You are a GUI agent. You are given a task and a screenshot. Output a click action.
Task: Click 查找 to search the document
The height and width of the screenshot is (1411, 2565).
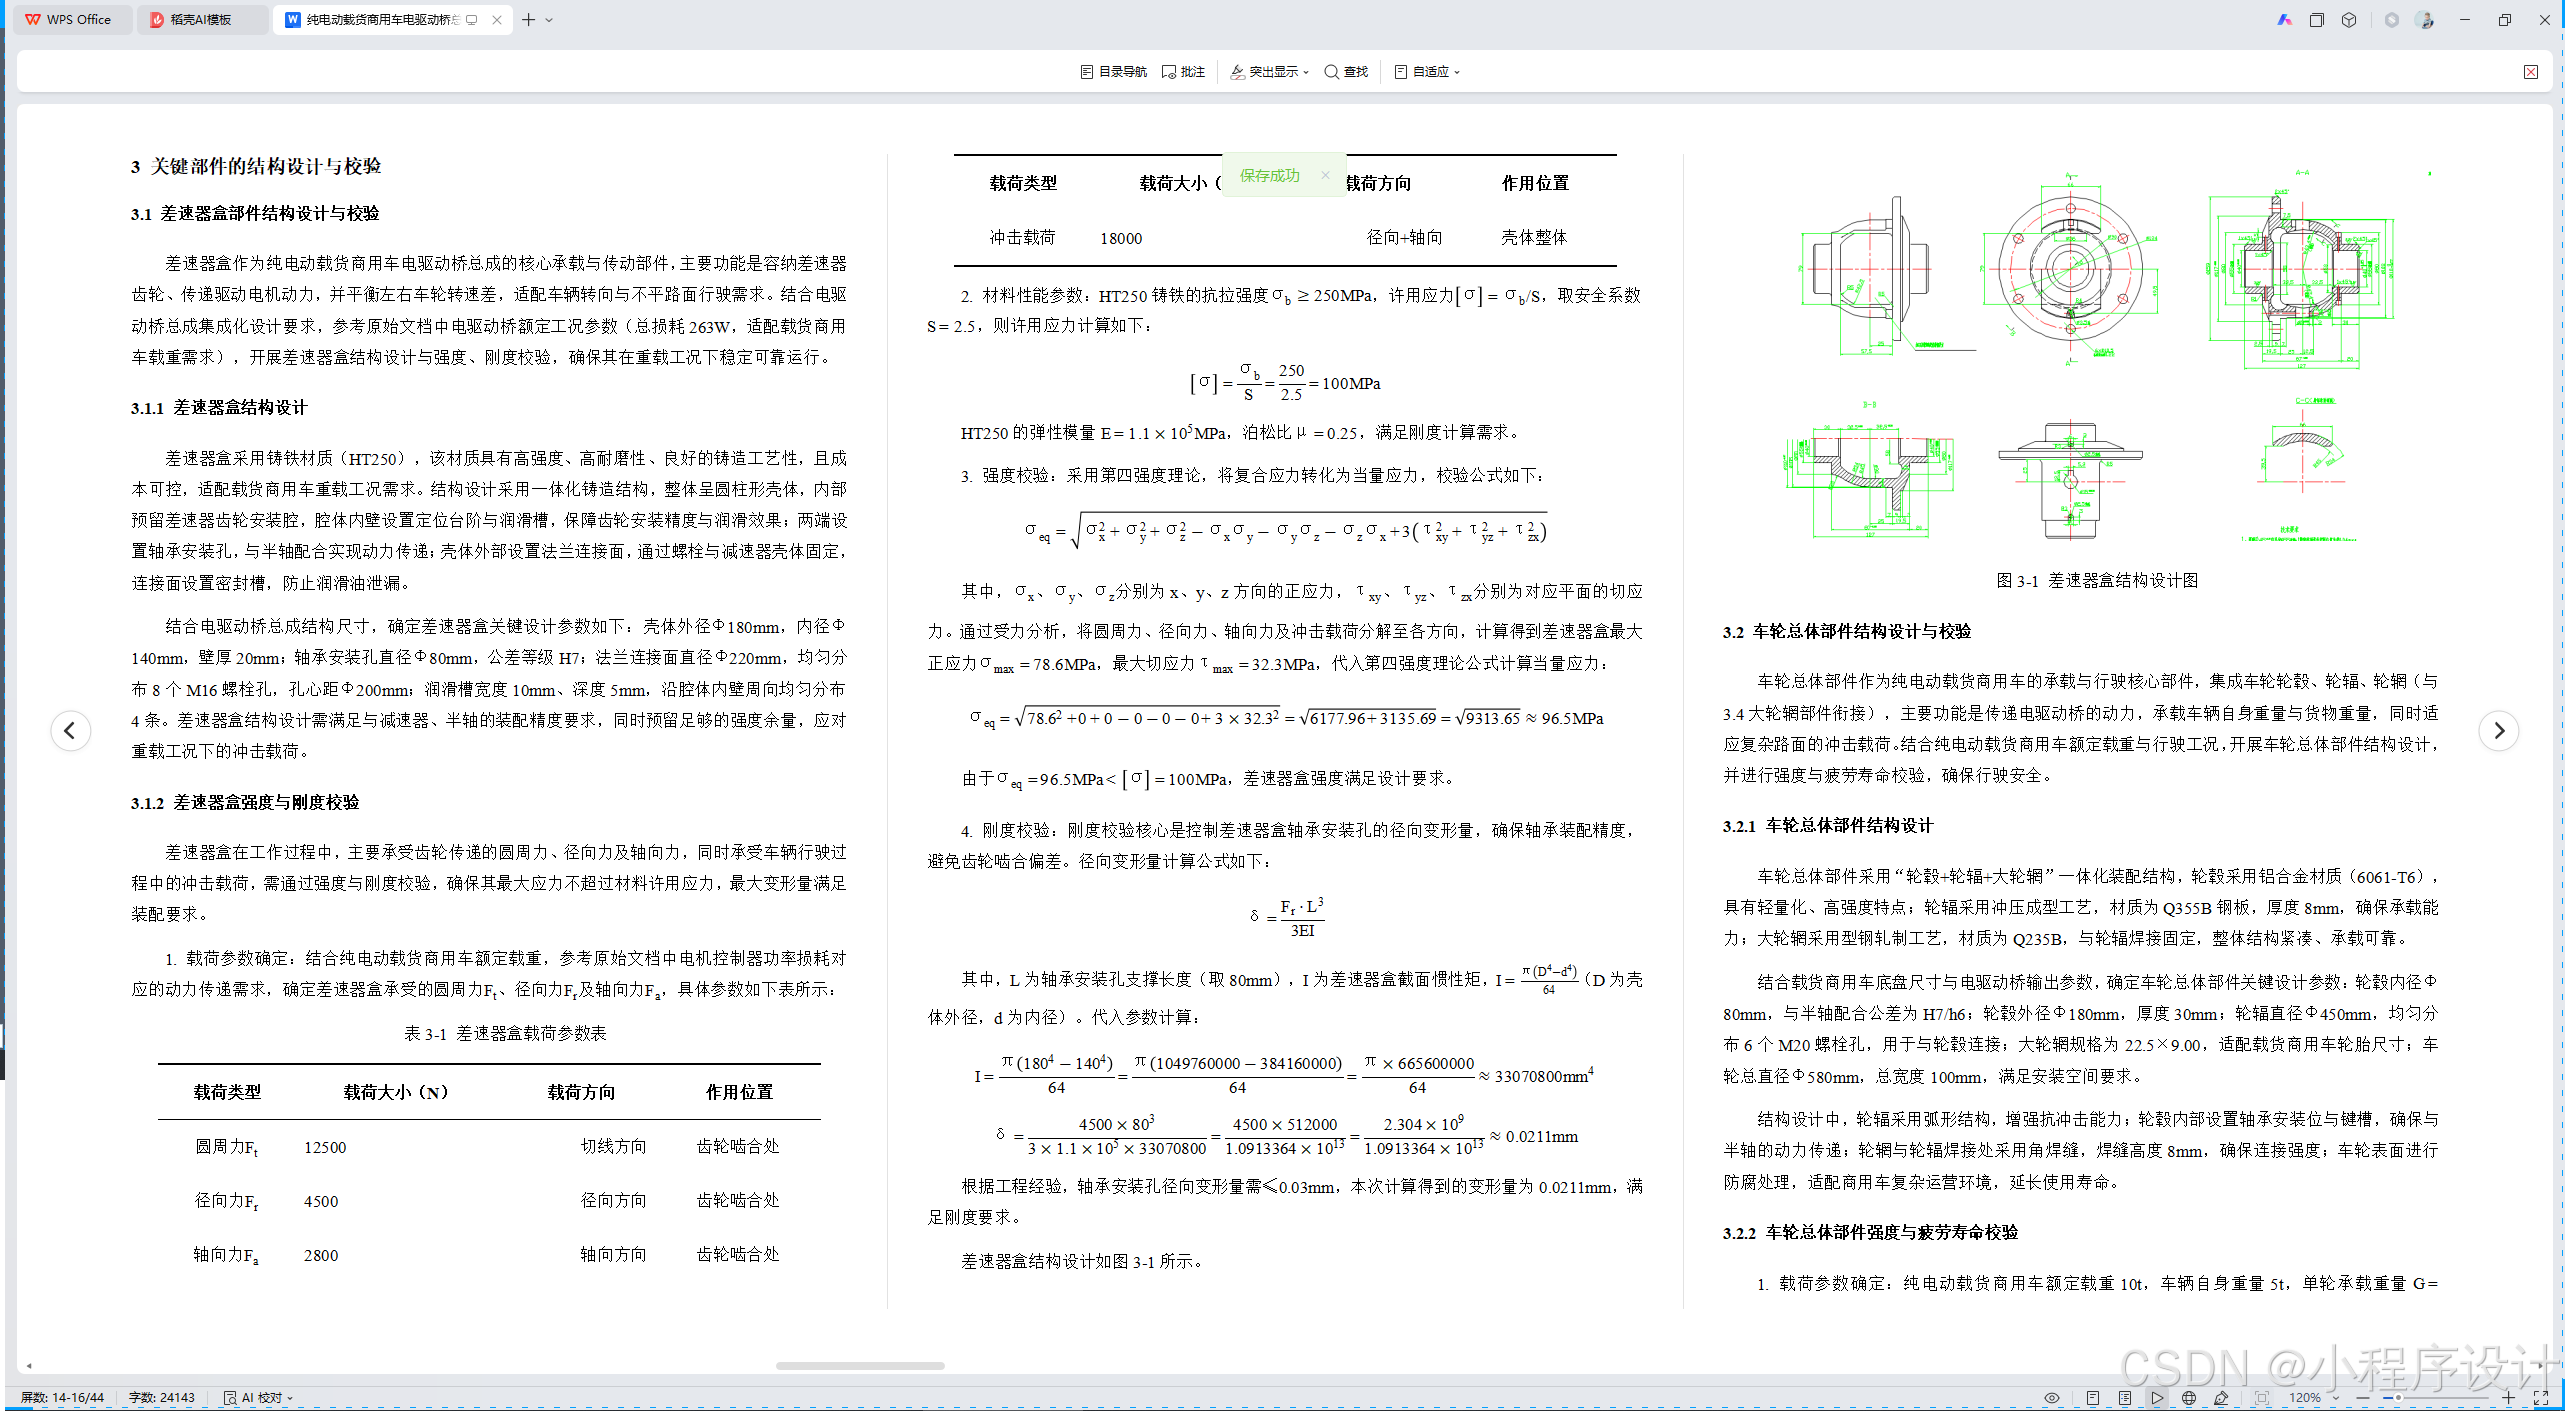tap(1346, 72)
